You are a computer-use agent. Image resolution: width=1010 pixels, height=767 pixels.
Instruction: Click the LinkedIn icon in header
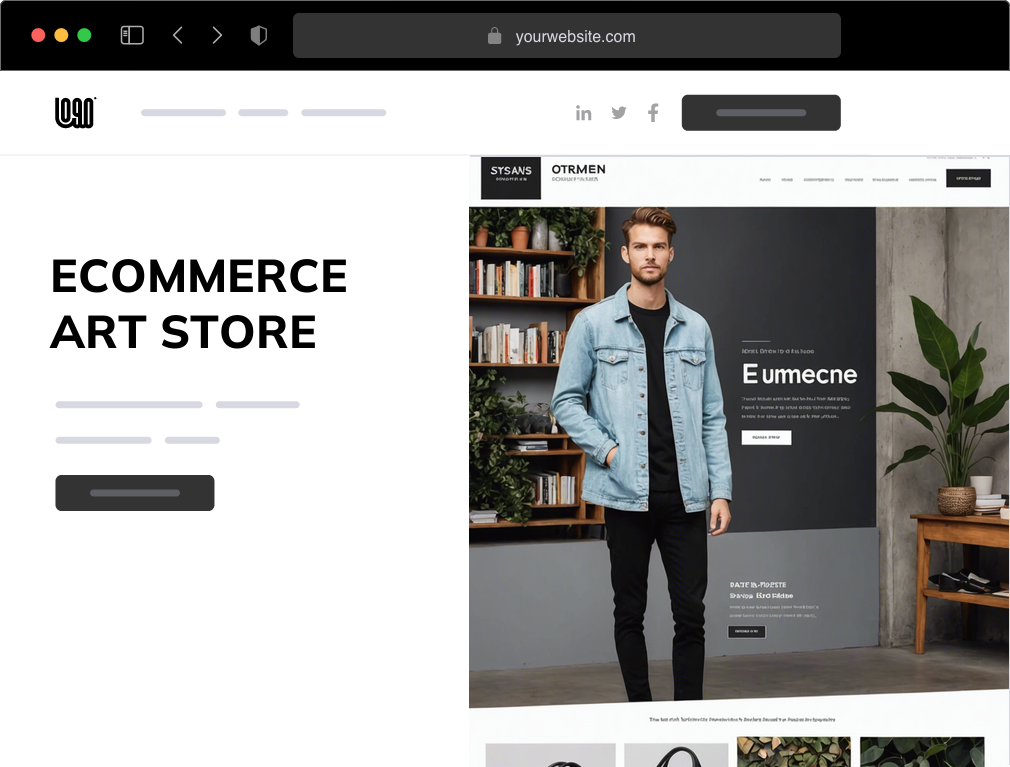[584, 113]
